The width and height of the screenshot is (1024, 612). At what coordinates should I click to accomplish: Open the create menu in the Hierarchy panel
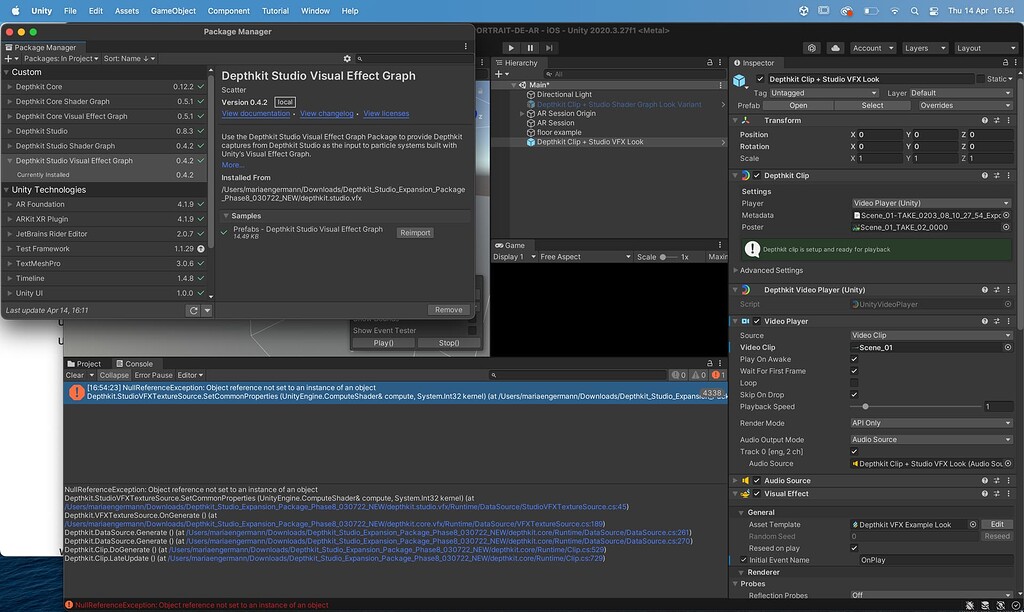point(497,73)
